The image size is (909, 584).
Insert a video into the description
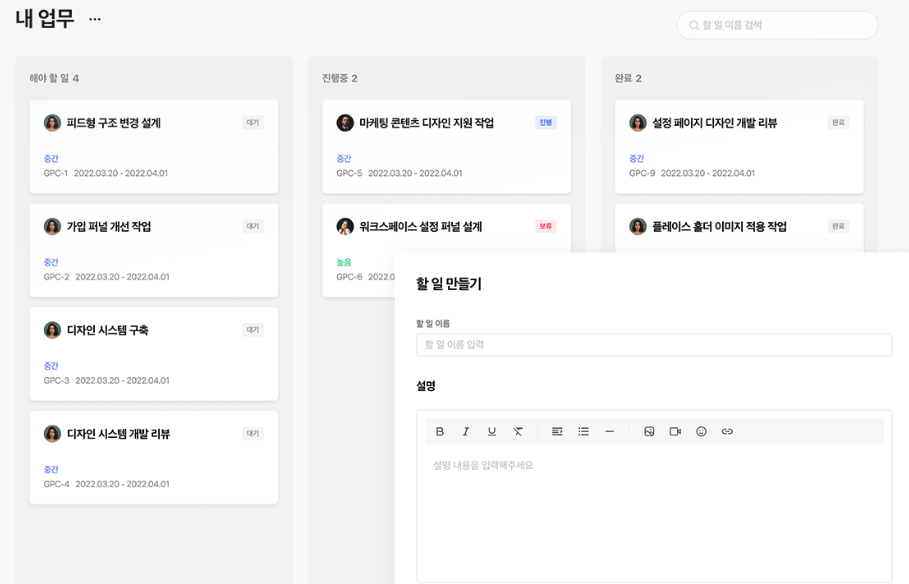pyautogui.click(x=675, y=432)
